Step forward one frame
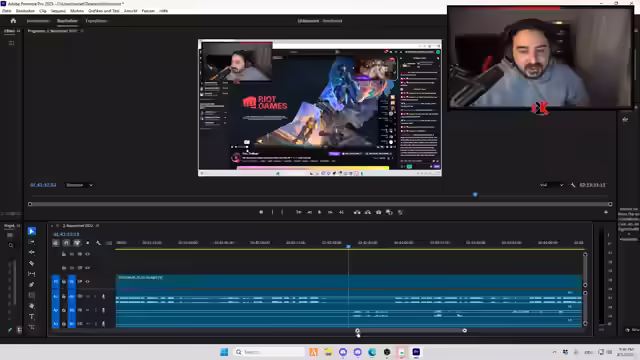Viewport: 640px width, 360px height. coord(330,212)
